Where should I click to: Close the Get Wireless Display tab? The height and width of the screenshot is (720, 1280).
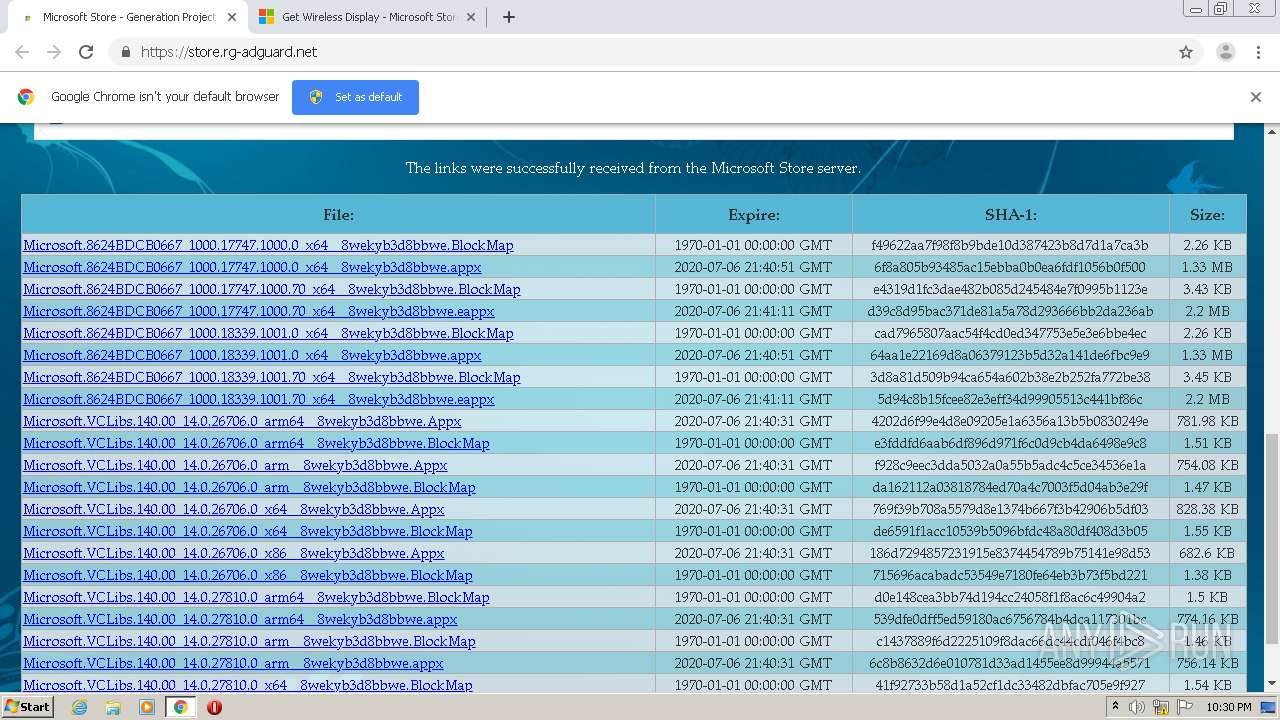point(471,17)
